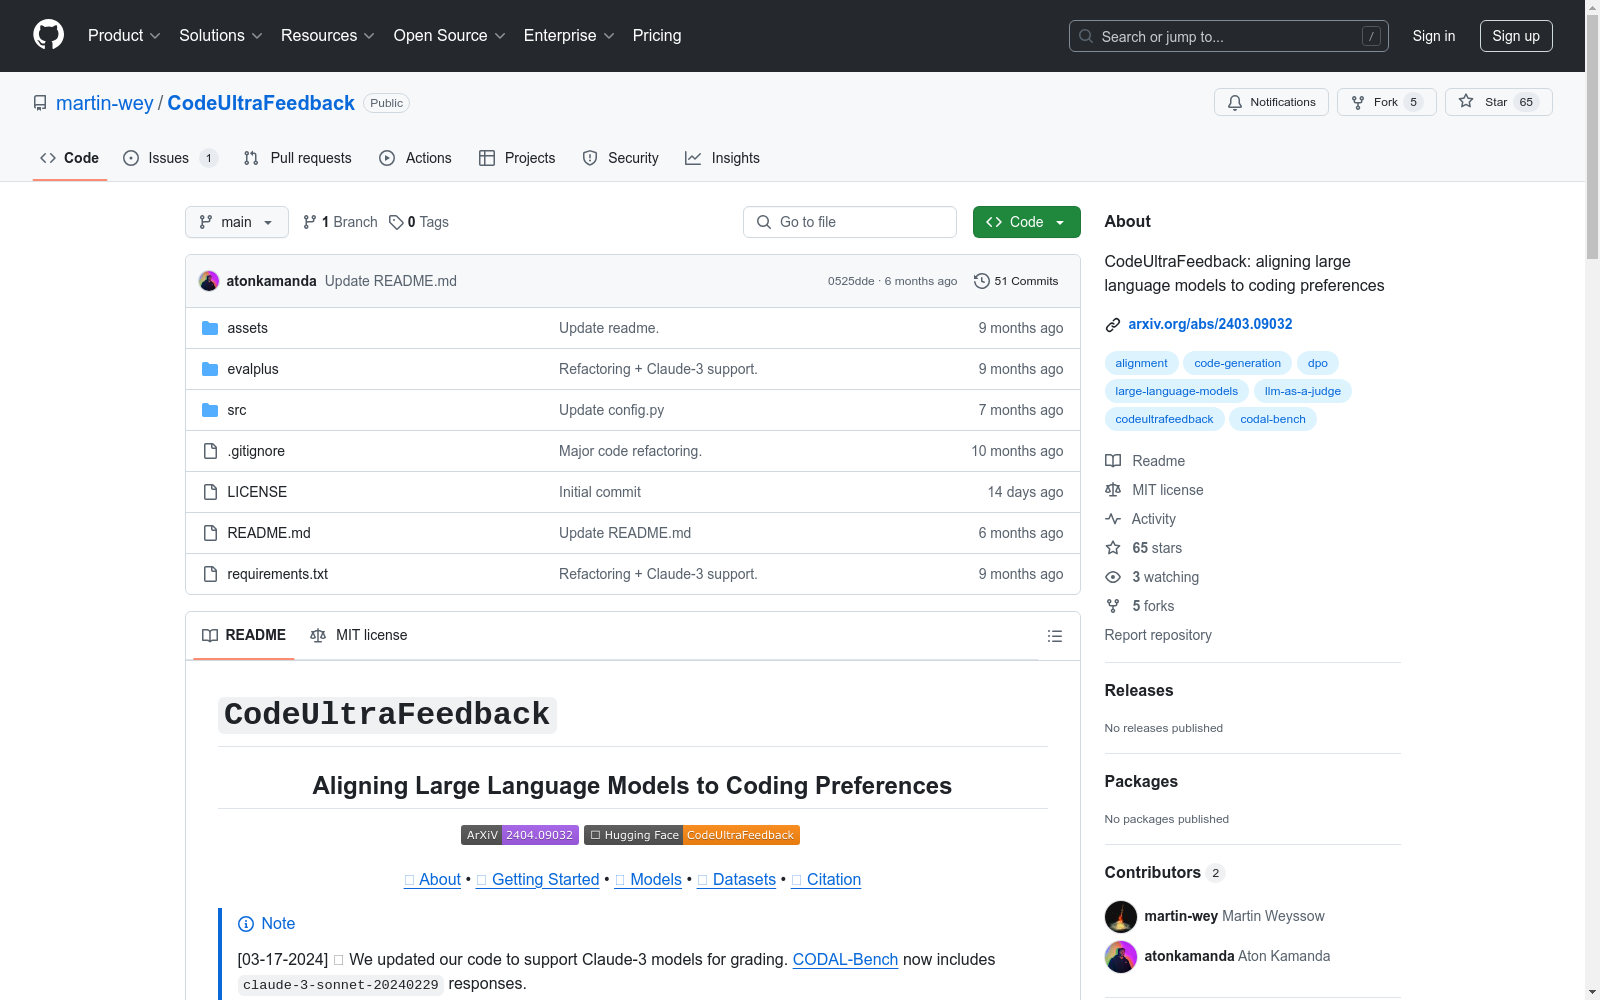Click the llm-as-a-judge topic tag
The width and height of the screenshot is (1600, 1000).
[1302, 391]
